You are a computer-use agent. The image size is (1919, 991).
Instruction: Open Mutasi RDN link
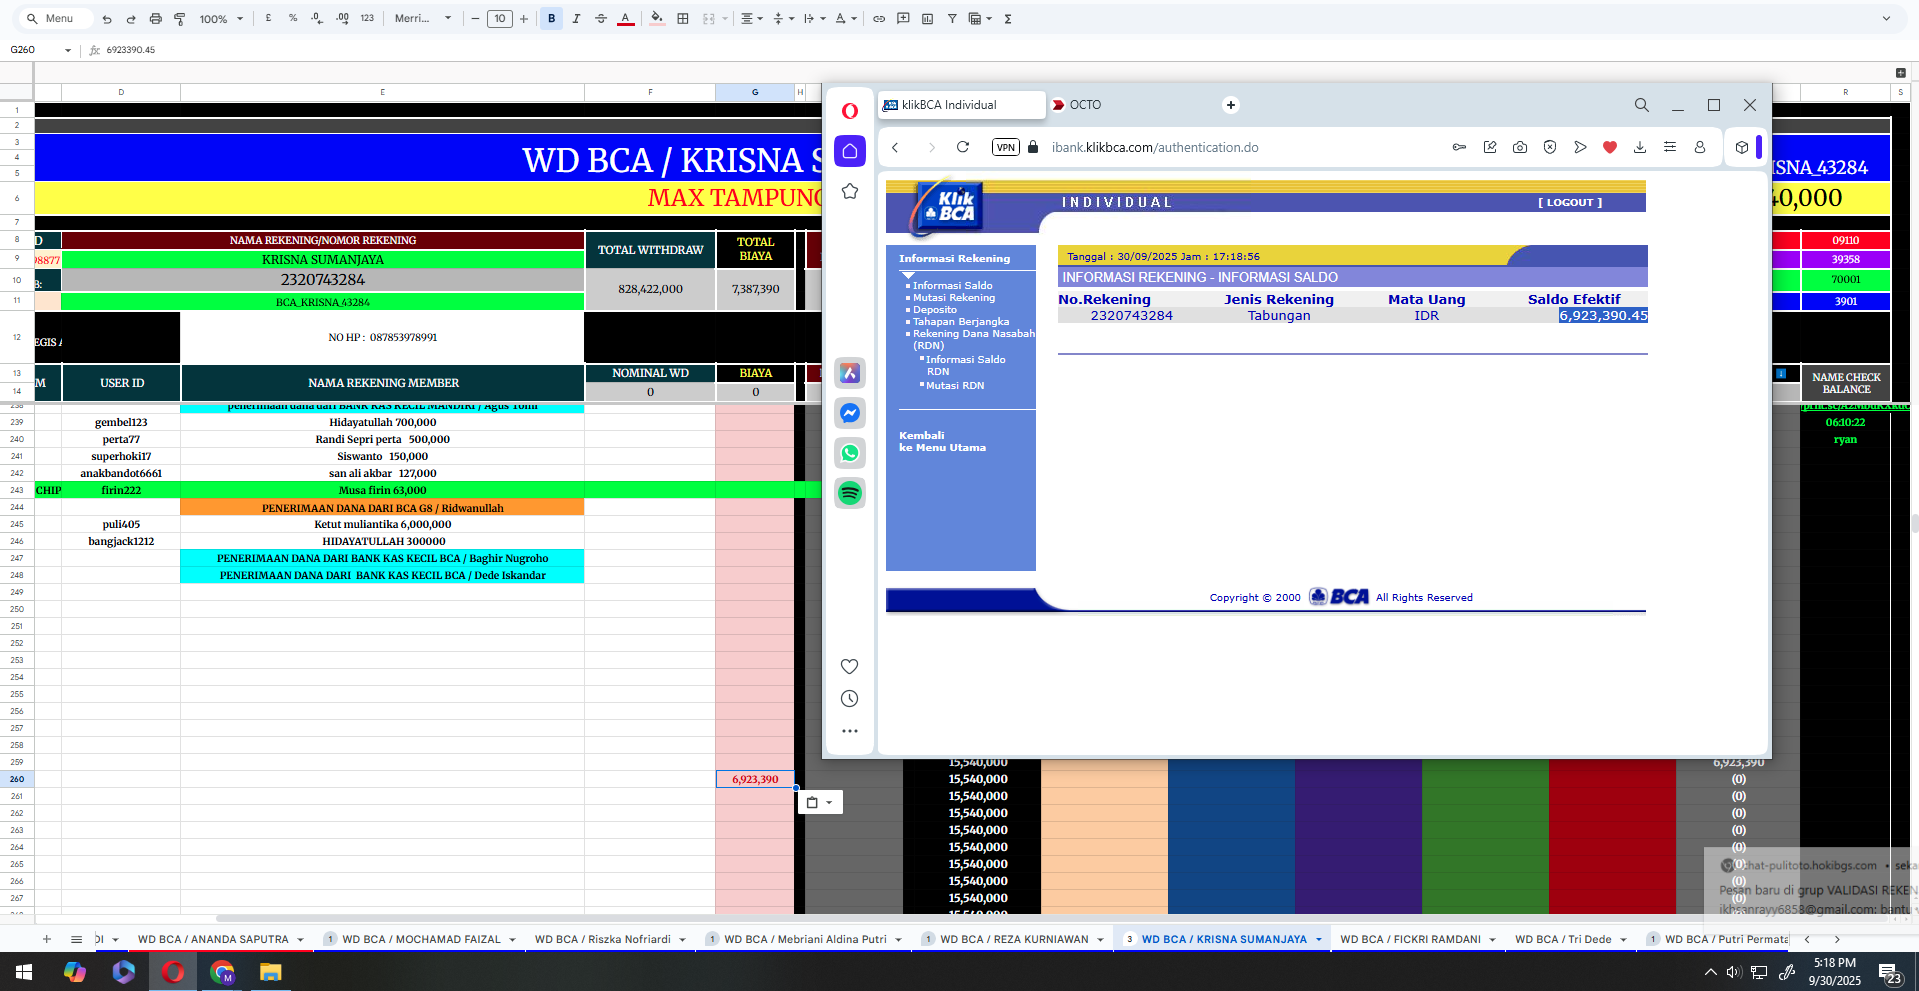click(x=955, y=386)
